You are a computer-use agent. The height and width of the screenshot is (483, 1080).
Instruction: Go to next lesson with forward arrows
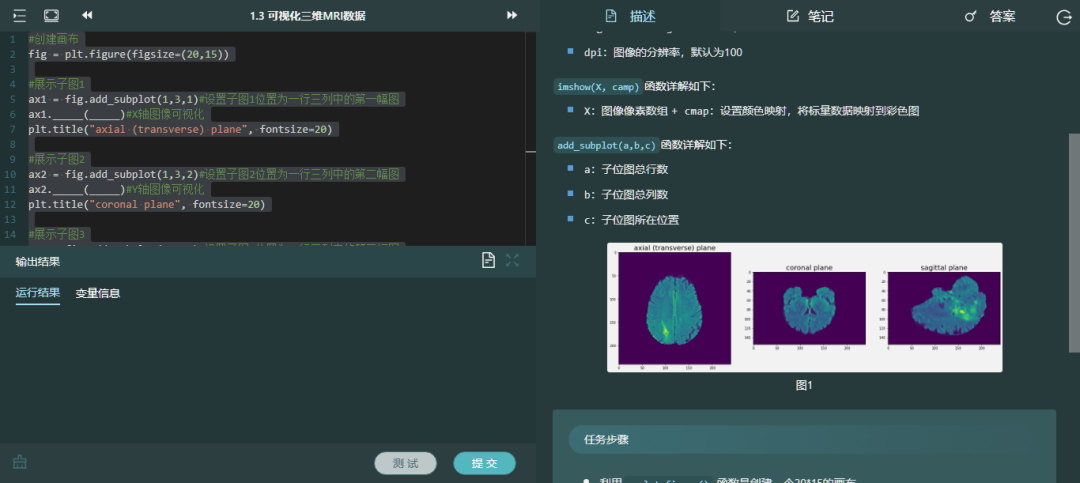pyautogui.click(x=512, y=15)
